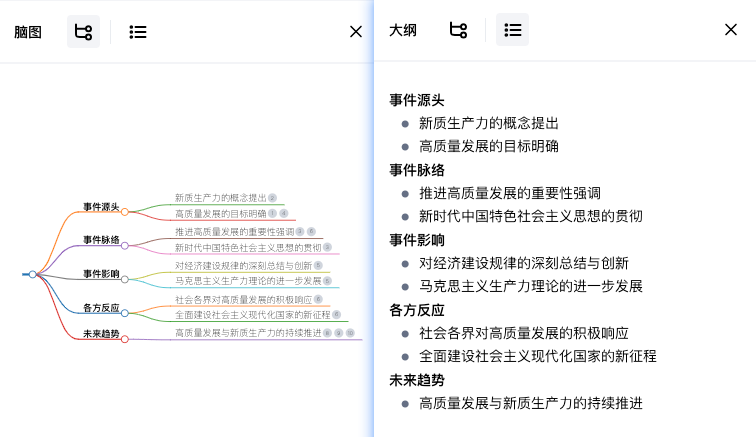Viewport: 756px width, 437px height.
Task: Switch to mind map view in 脑图 panel
Action: point(83,31)
